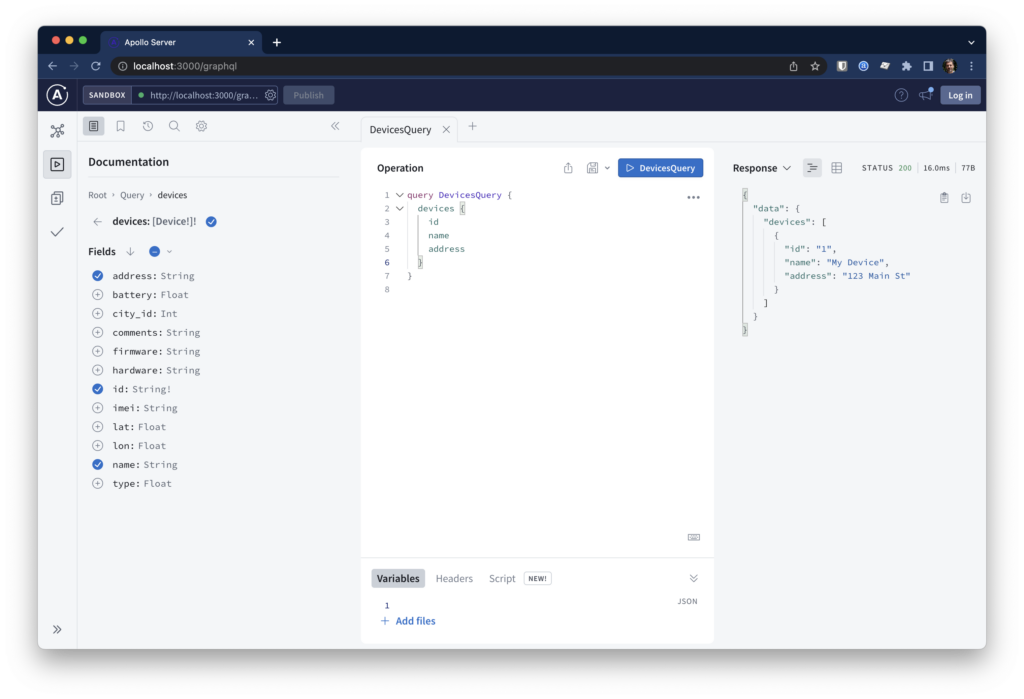Screen dimensions: 1024x699
Task: Switch response to table view grid icon
Action: pos(836,167)
